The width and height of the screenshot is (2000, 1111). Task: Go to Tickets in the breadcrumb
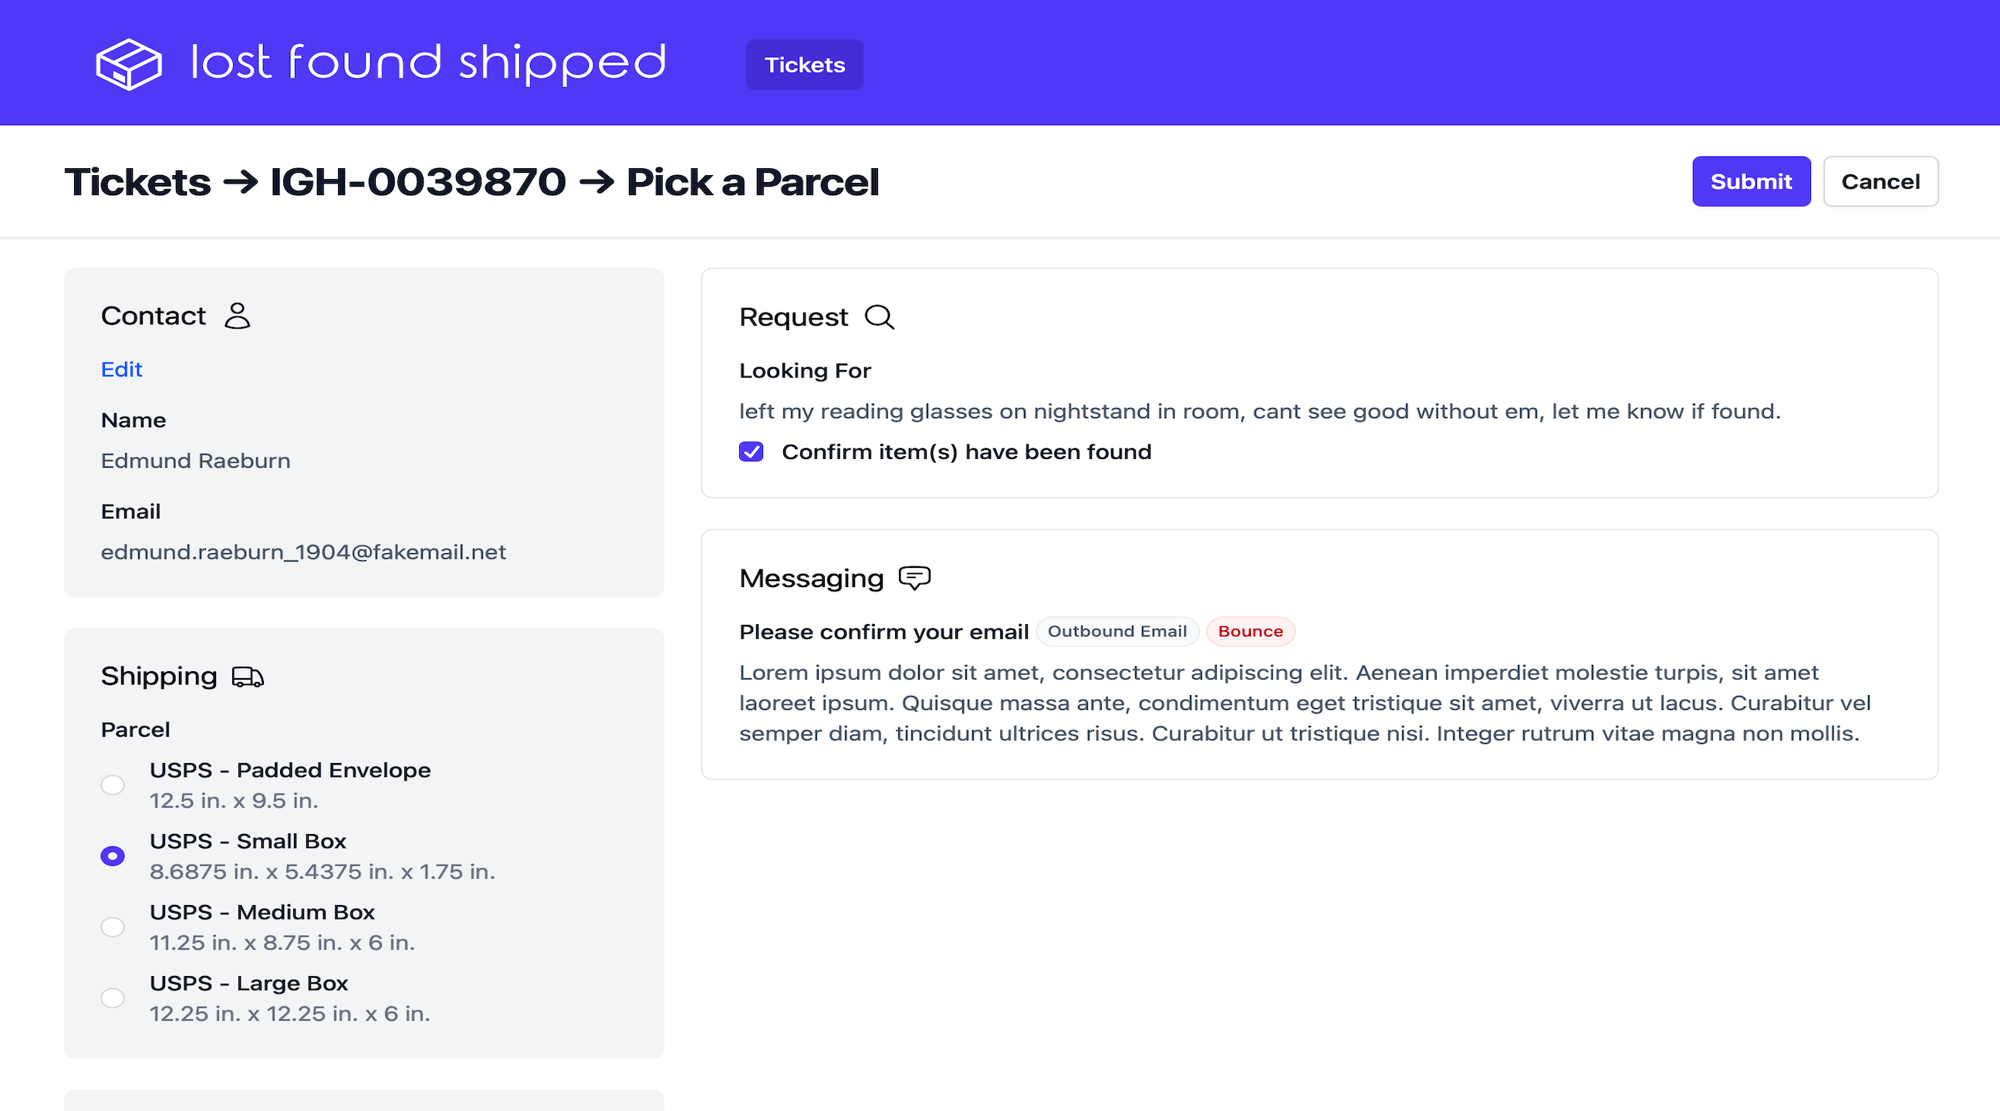click(x=137, y=182)
